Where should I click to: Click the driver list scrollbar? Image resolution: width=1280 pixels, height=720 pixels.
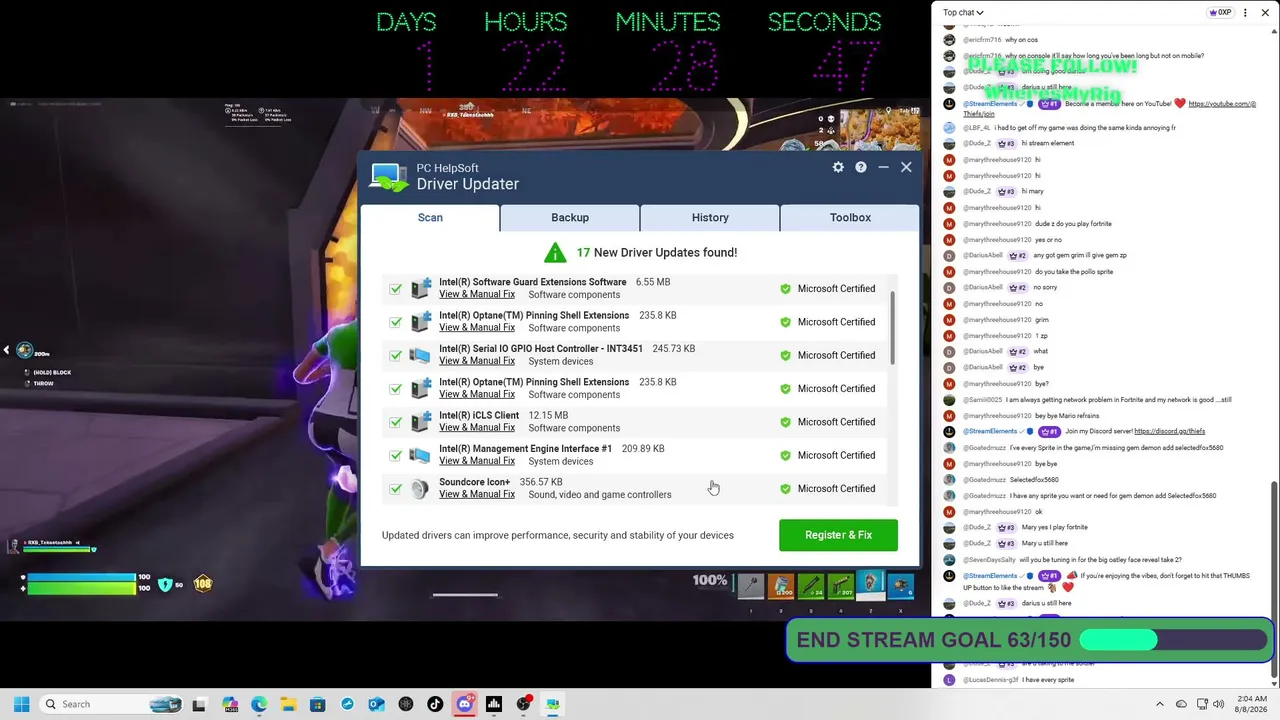point(892,329)
